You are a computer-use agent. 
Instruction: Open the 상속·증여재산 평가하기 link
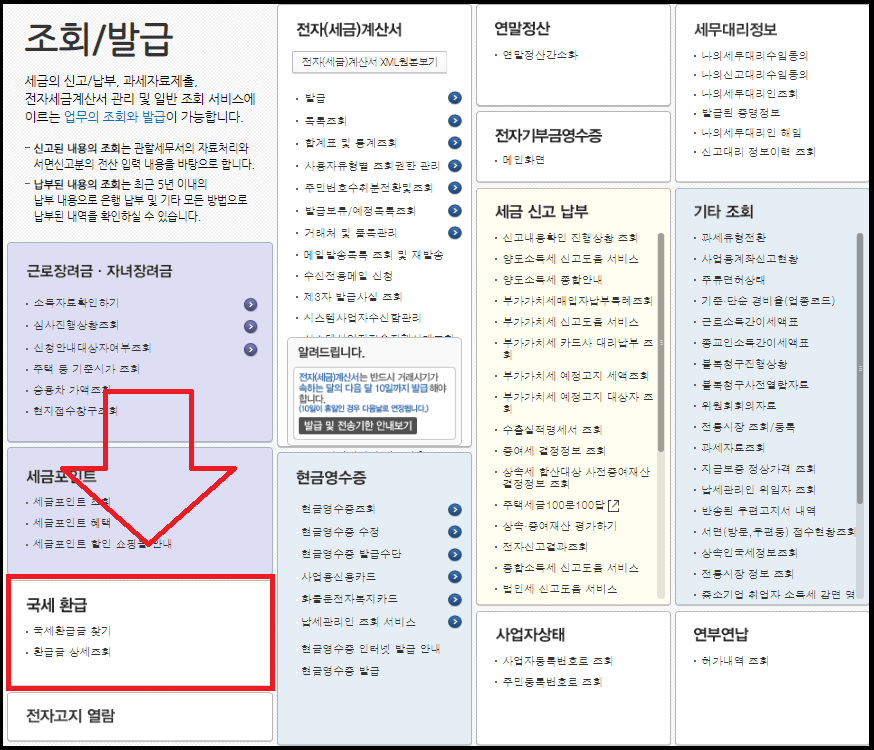click(x=560, y=526)
